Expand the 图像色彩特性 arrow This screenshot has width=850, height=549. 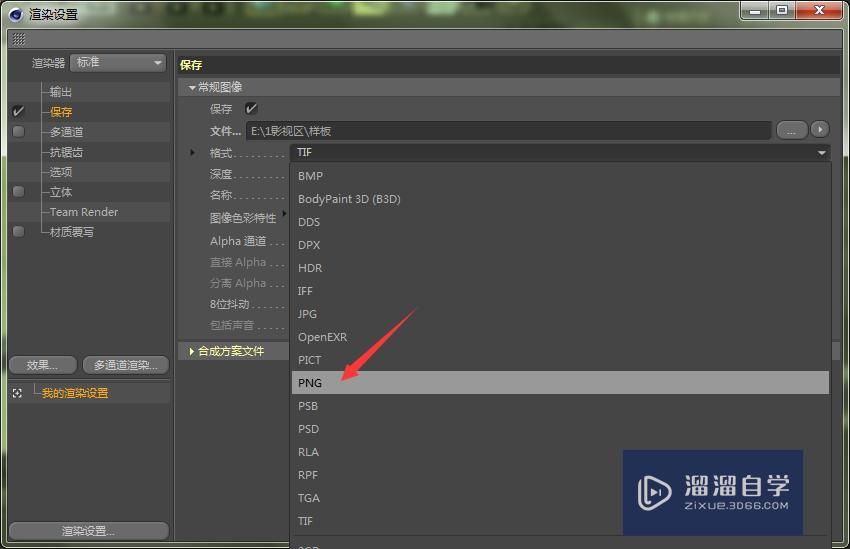point(284,214)
